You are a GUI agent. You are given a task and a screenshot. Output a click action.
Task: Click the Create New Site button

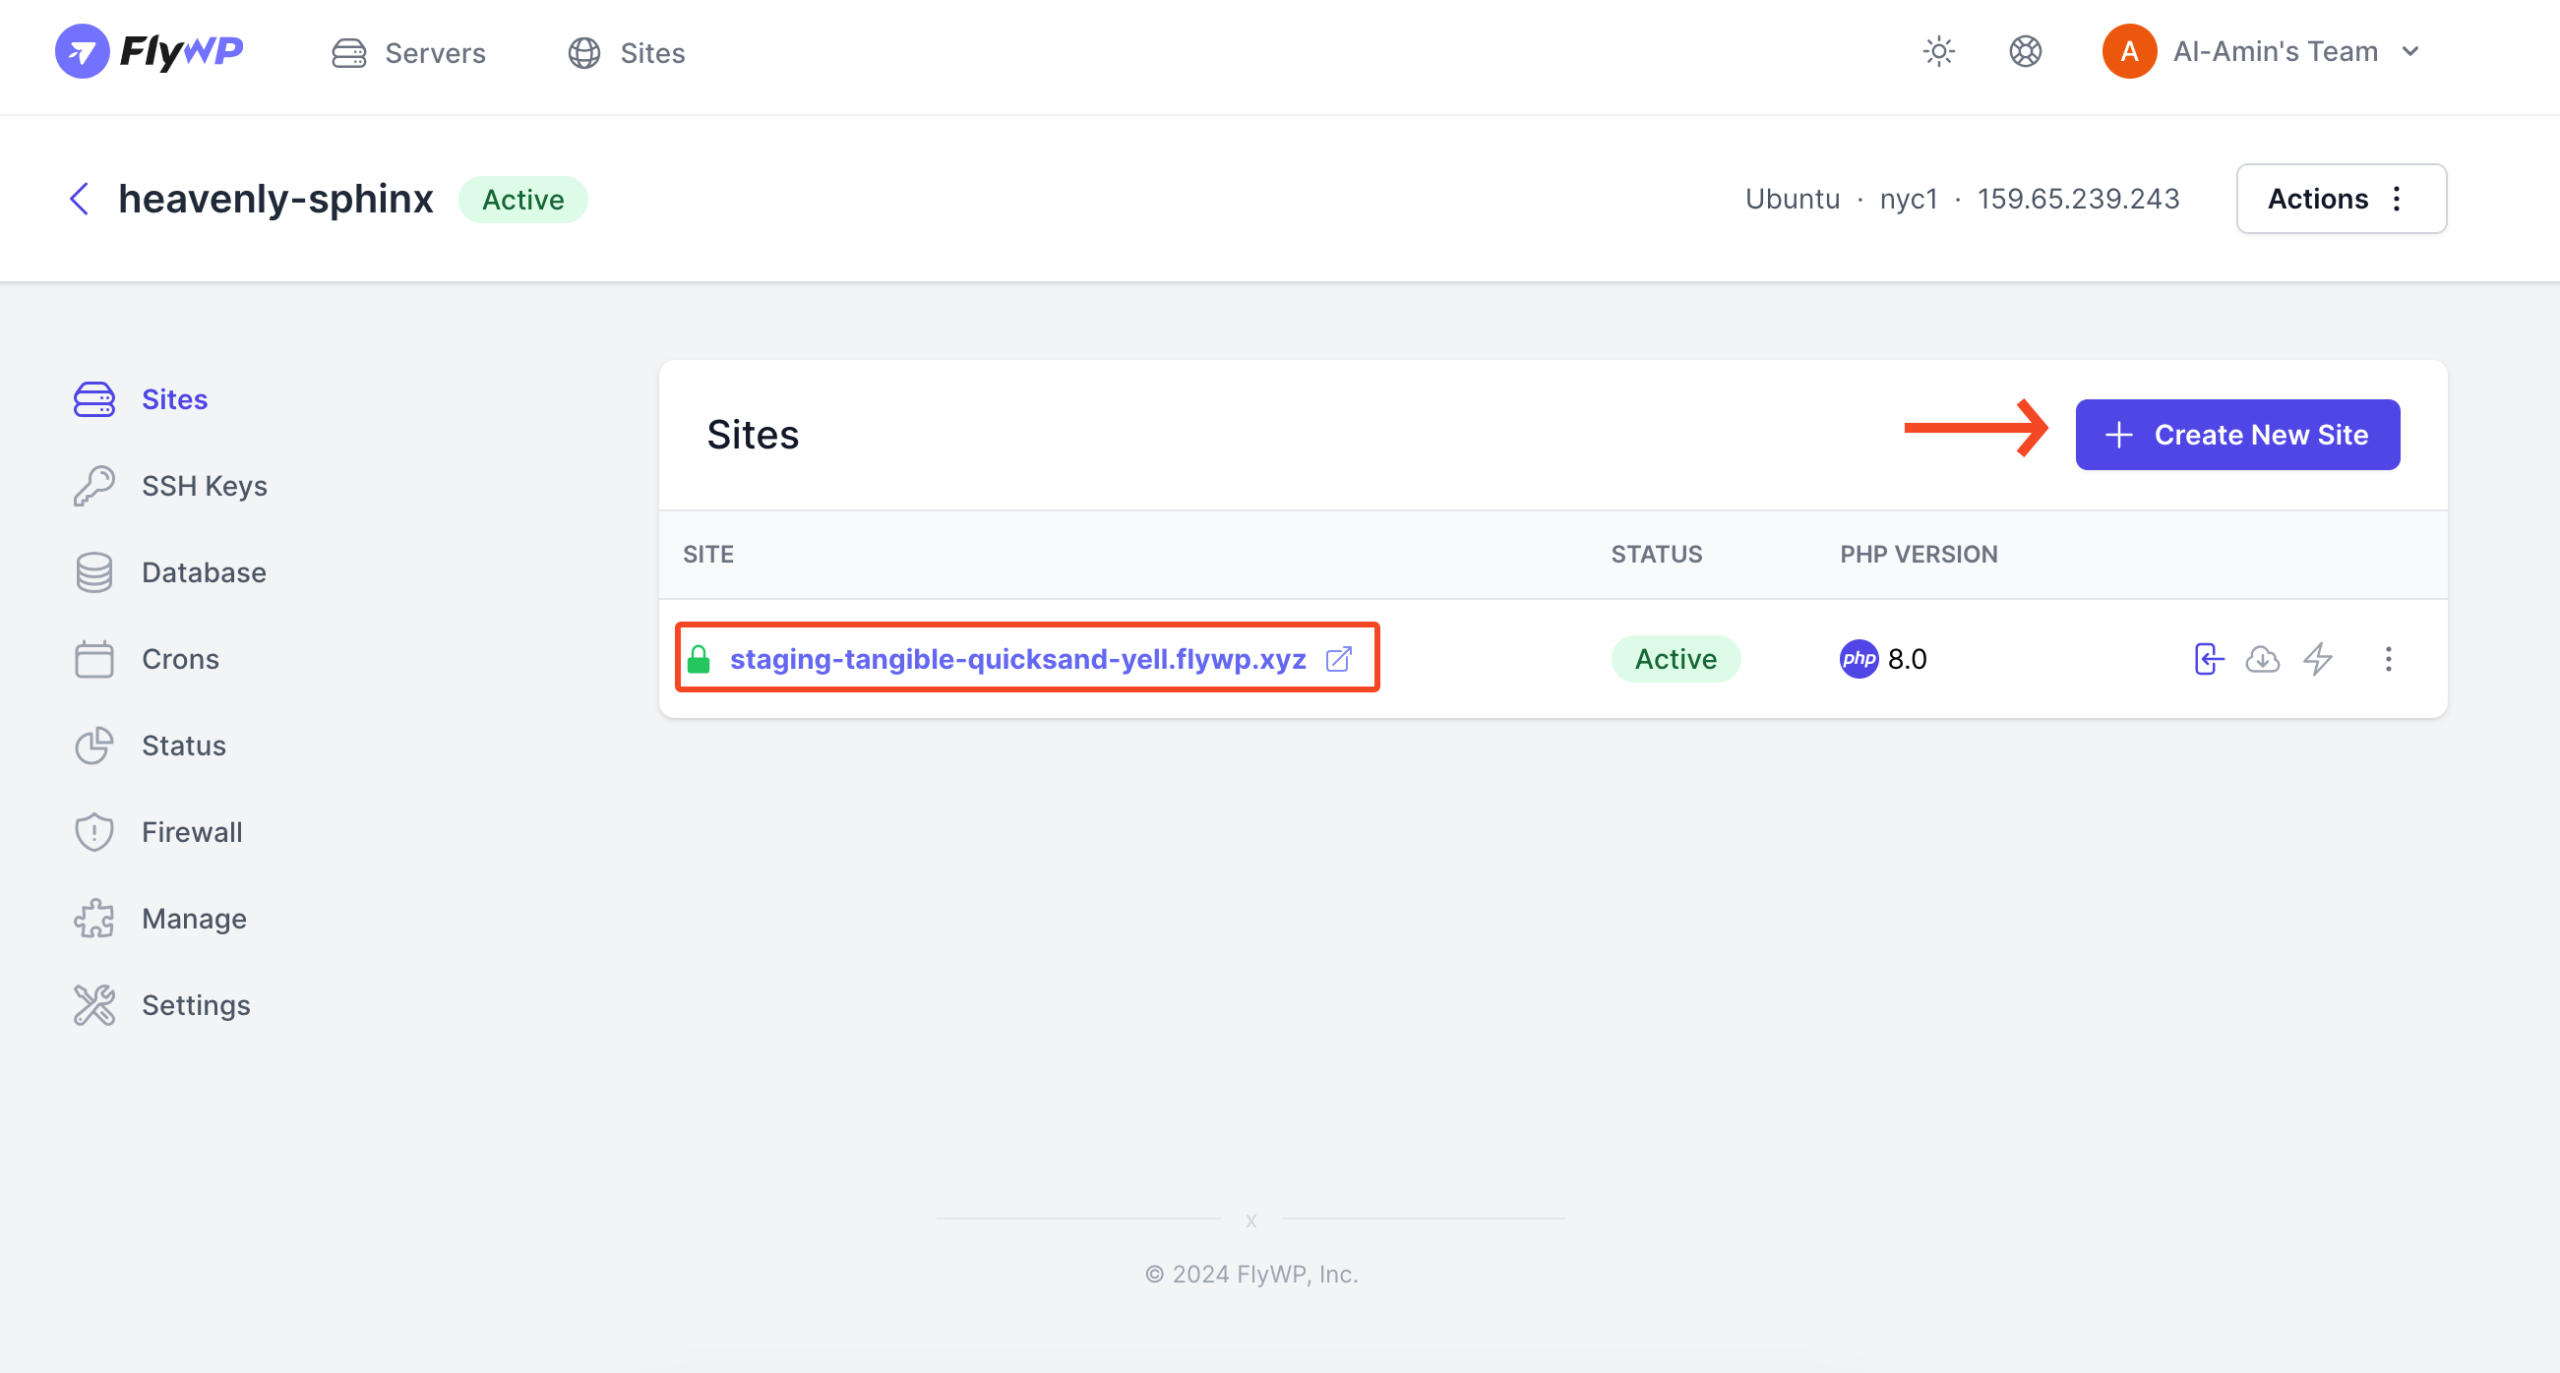[2237, 435]
